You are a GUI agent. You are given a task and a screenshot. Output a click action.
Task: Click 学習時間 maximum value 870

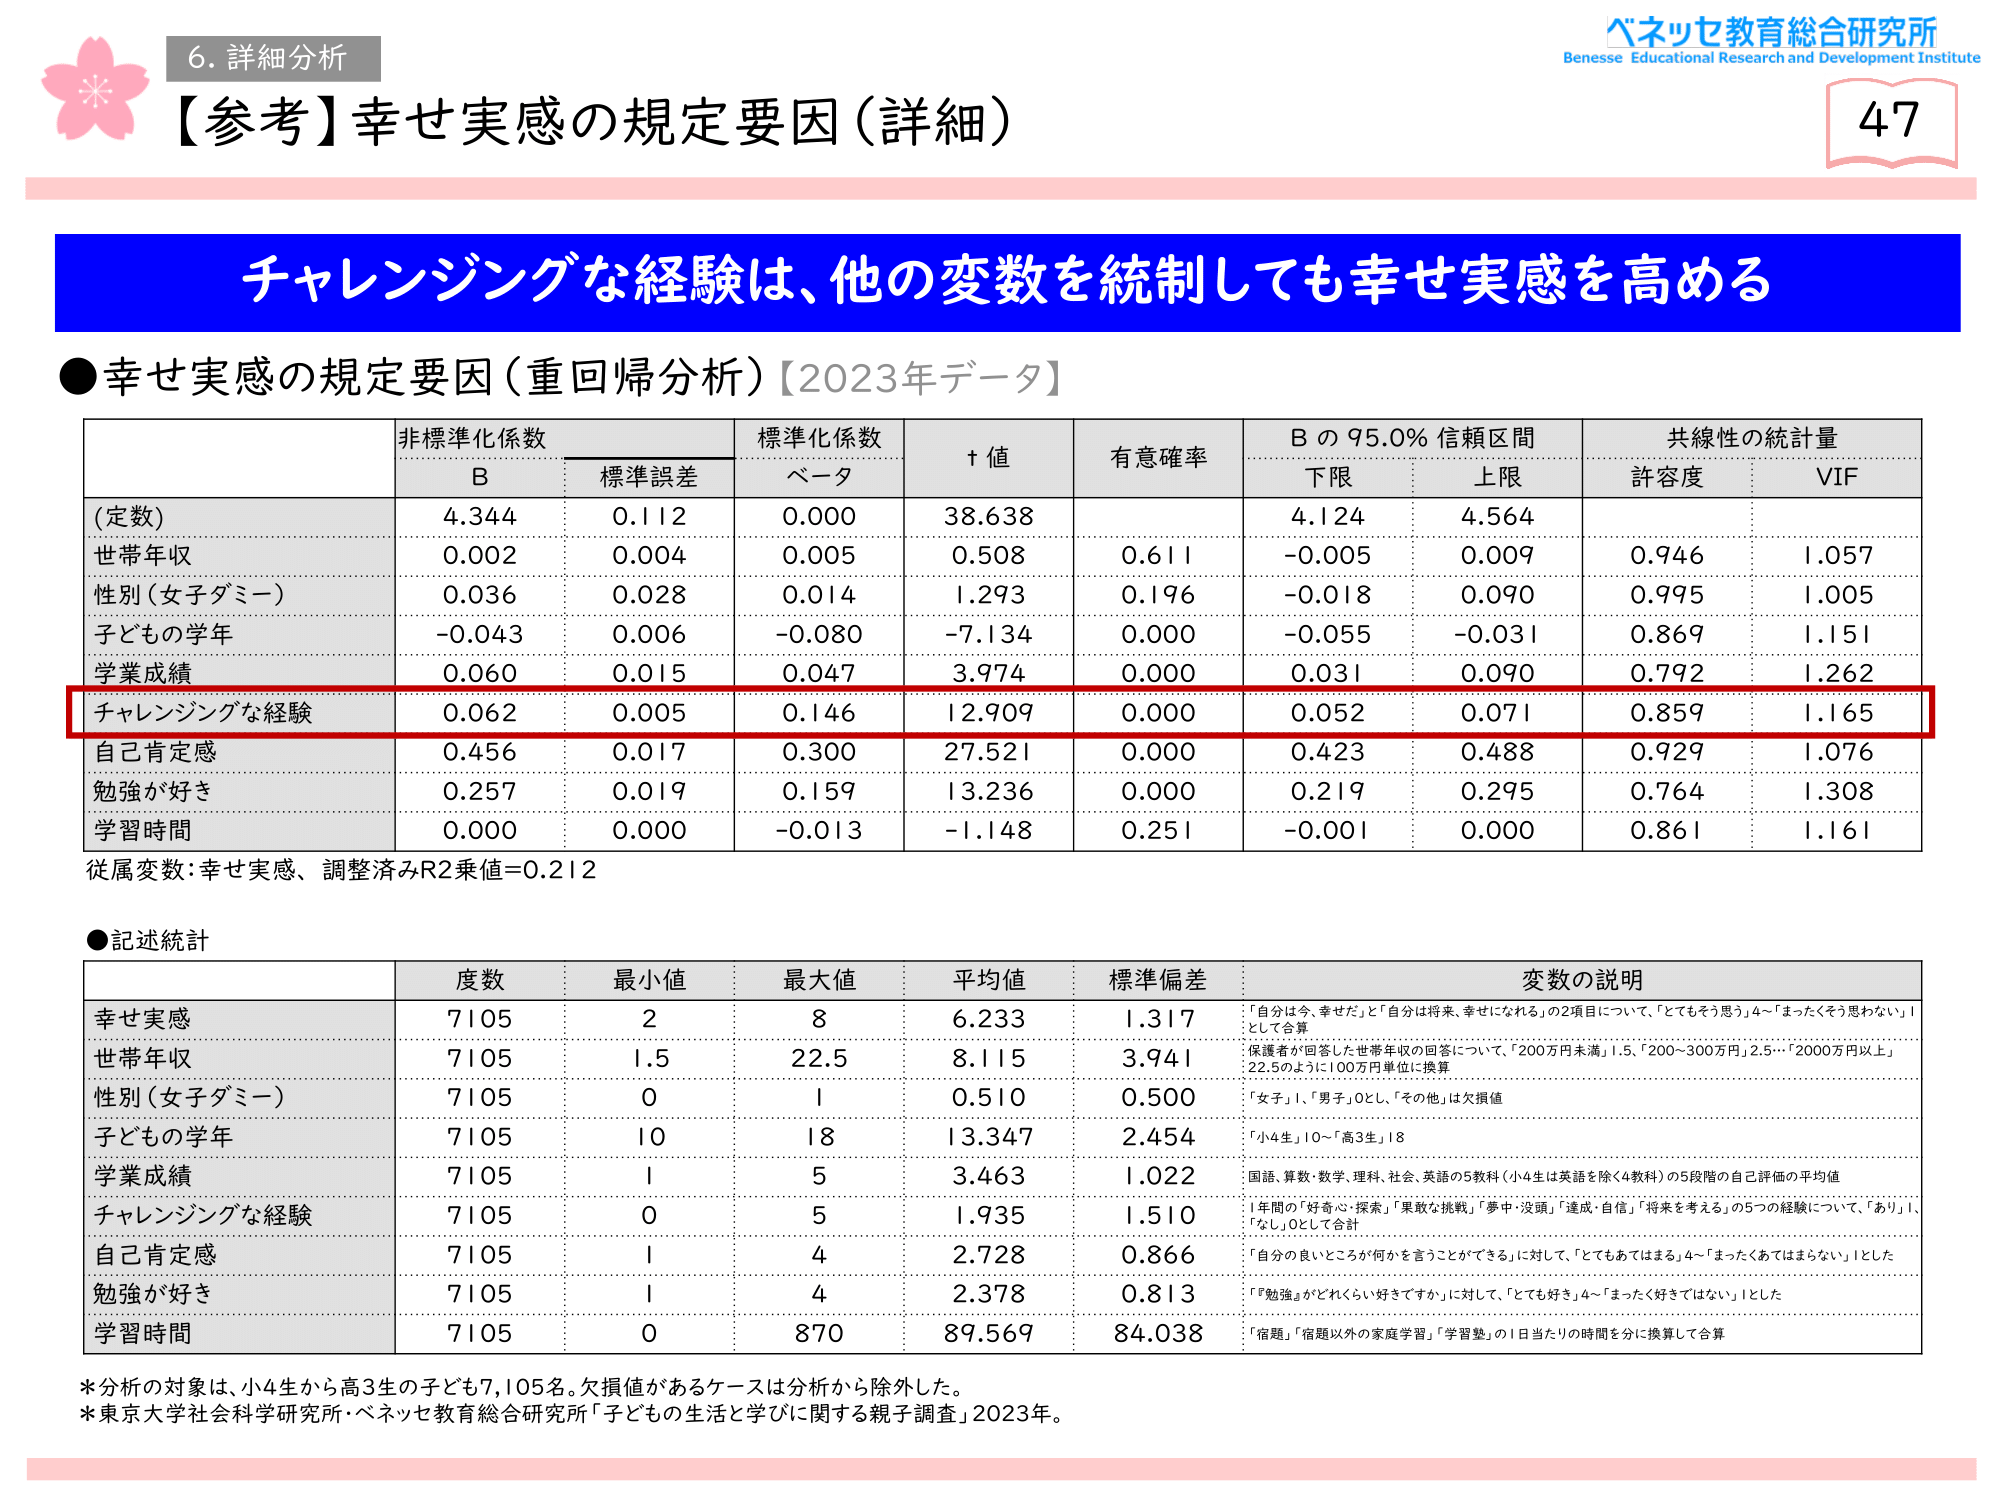click(x=818, y=1333)
